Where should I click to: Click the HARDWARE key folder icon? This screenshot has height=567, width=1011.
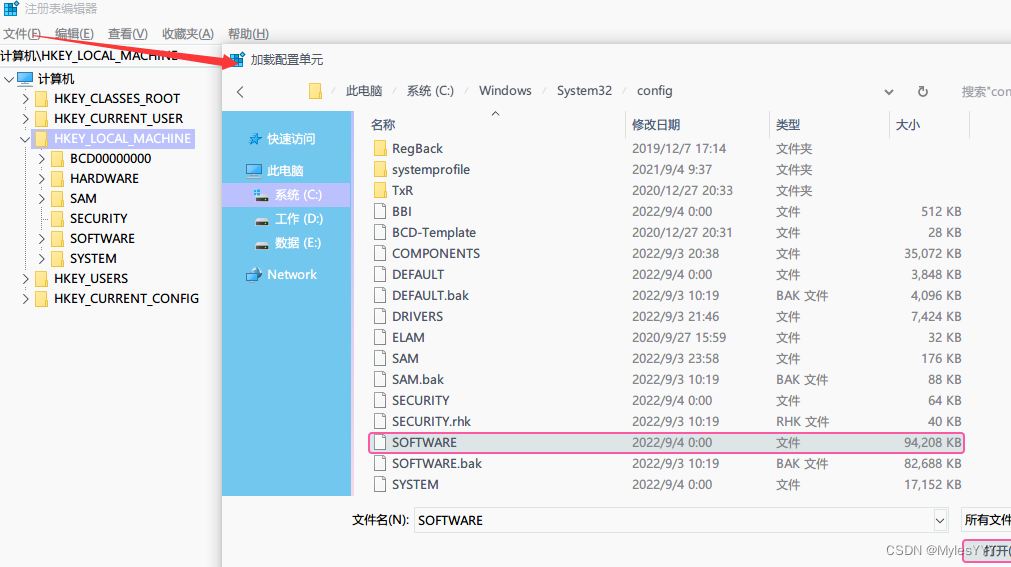coord(57,179)
